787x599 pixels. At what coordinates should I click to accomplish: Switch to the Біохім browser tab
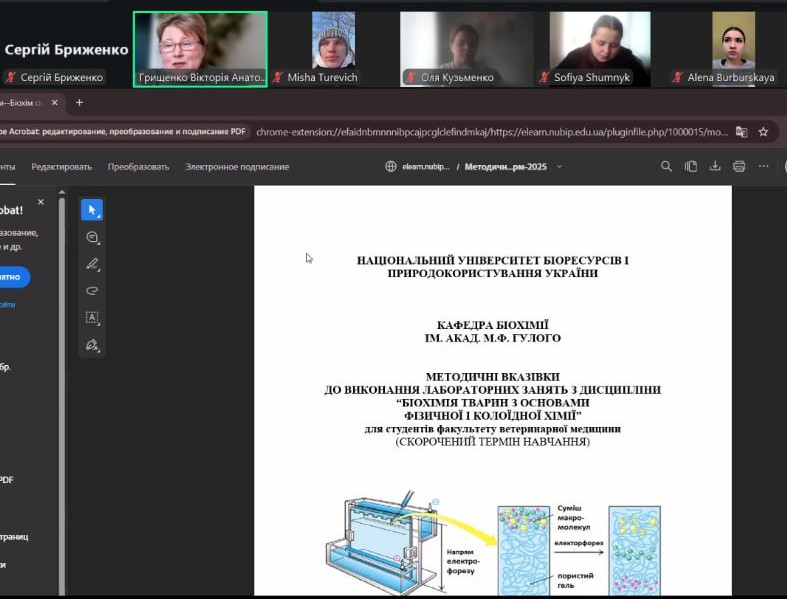point(21,102)
